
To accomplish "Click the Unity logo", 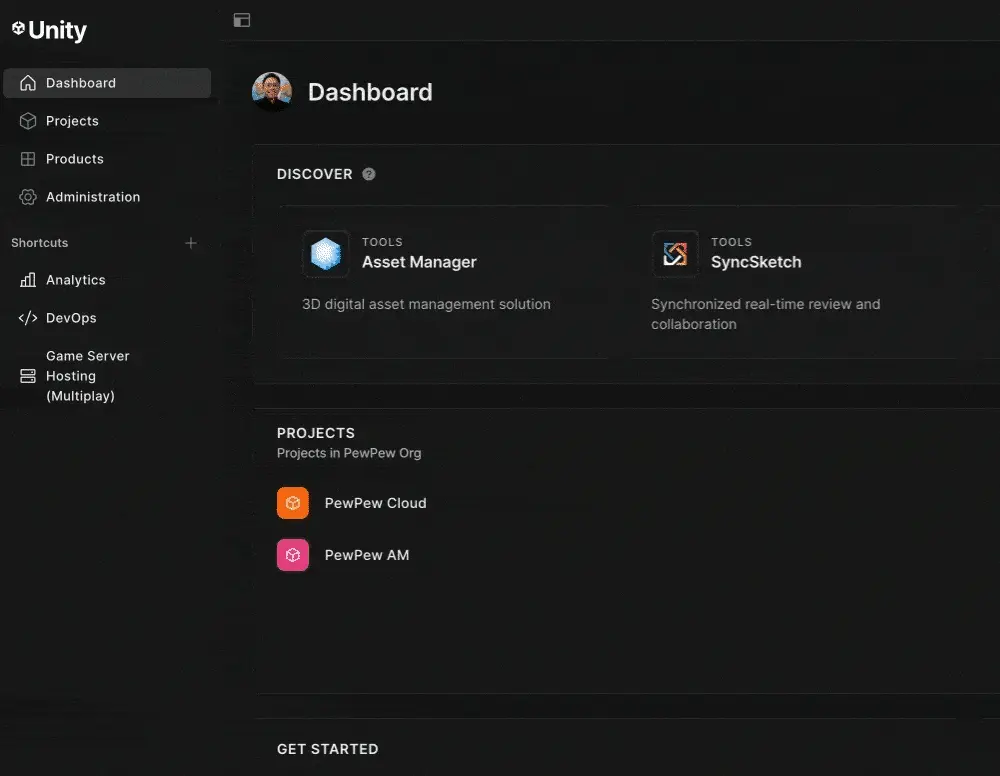I will [48, 30].
